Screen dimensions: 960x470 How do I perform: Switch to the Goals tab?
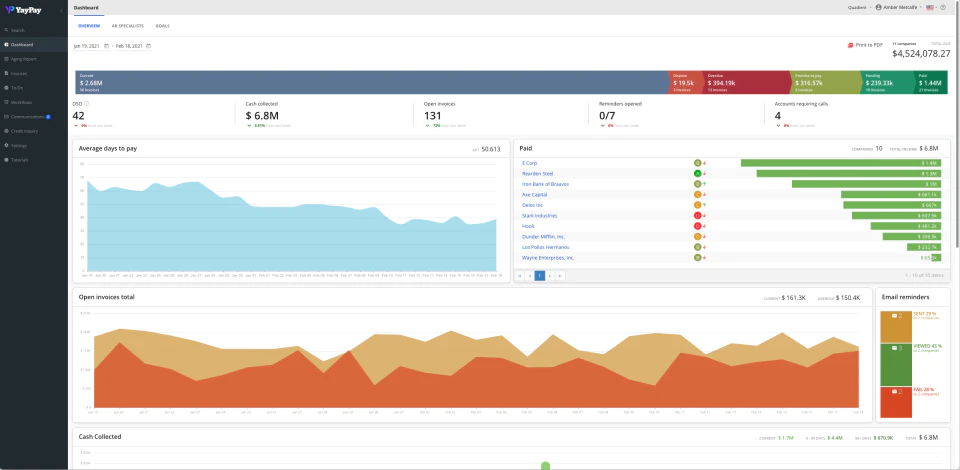point(162,26)
